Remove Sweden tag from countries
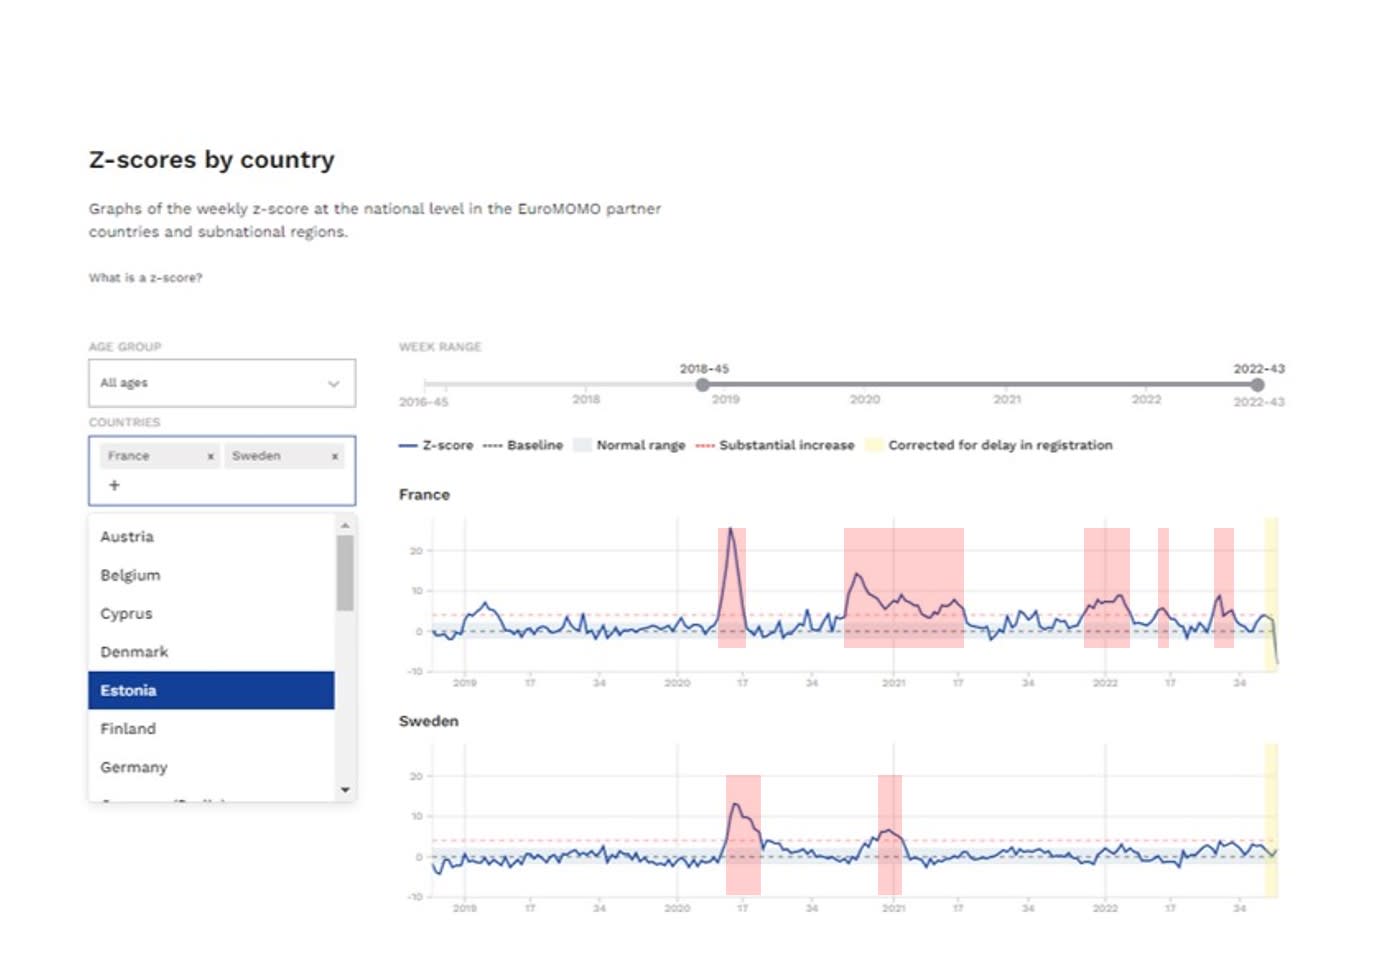The image size is (1397, 958). pyautogui.click(x=335, y=456)
